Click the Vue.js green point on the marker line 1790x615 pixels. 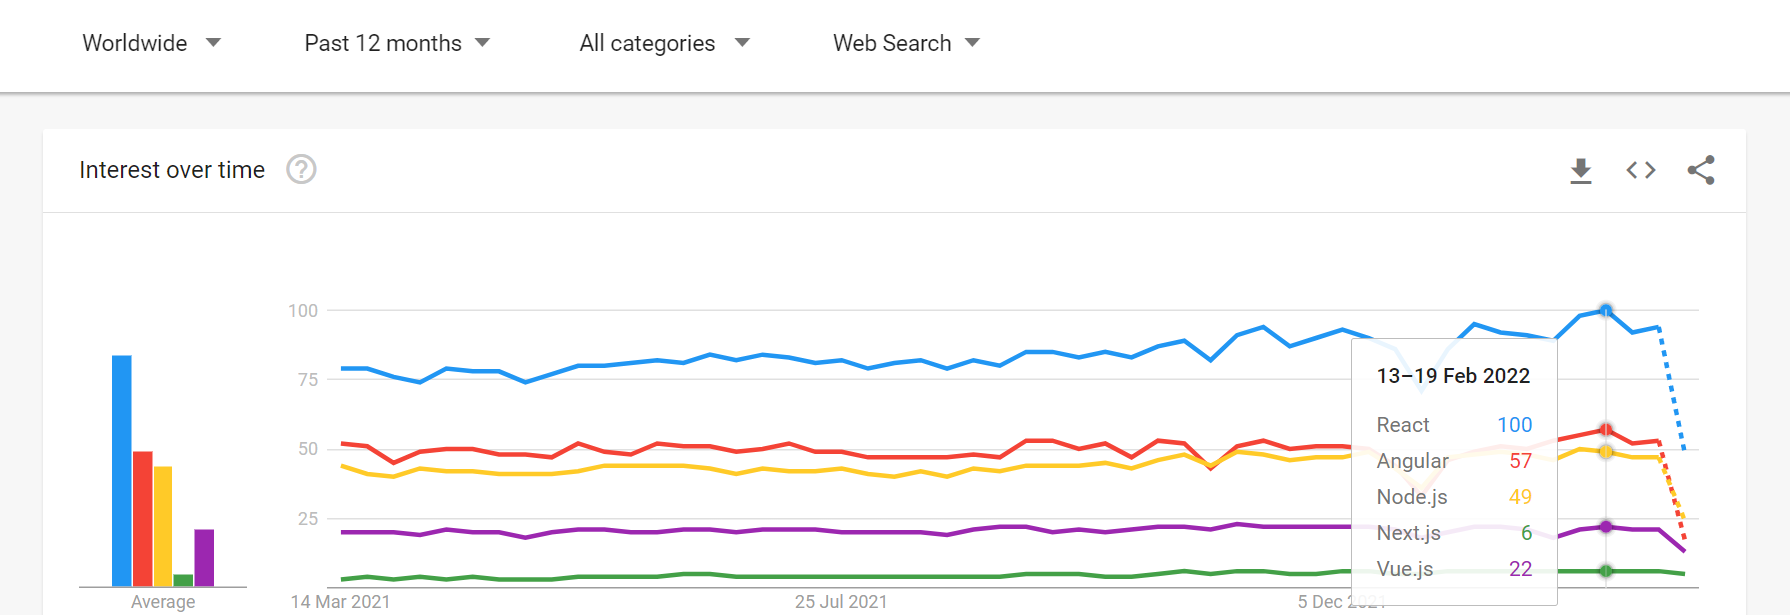pyautogui.click(x=1605, y=571)
